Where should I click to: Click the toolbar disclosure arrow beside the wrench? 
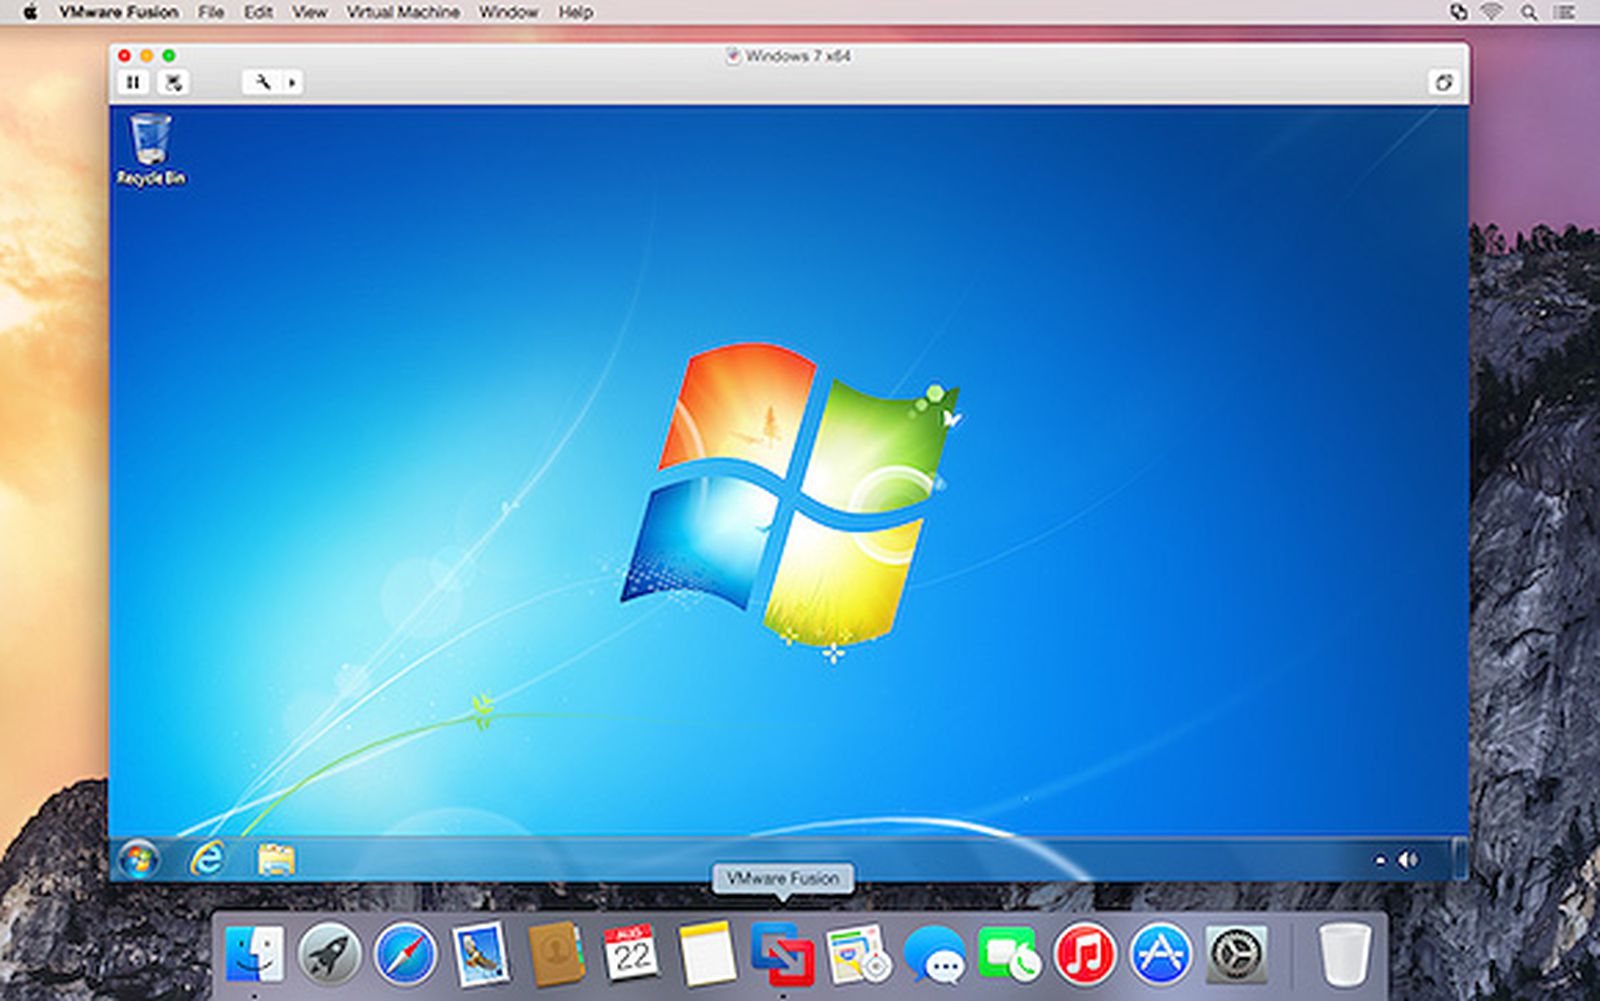(x=292, y=82)
